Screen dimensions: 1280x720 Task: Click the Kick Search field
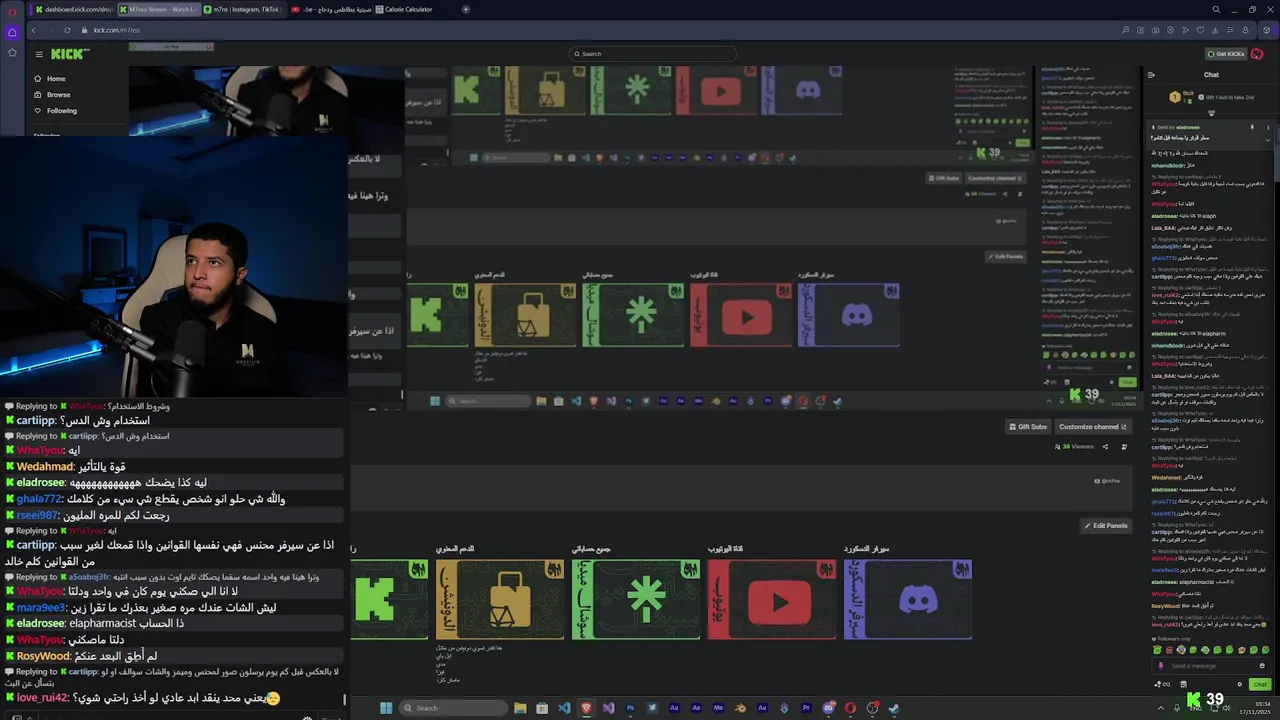652,54
